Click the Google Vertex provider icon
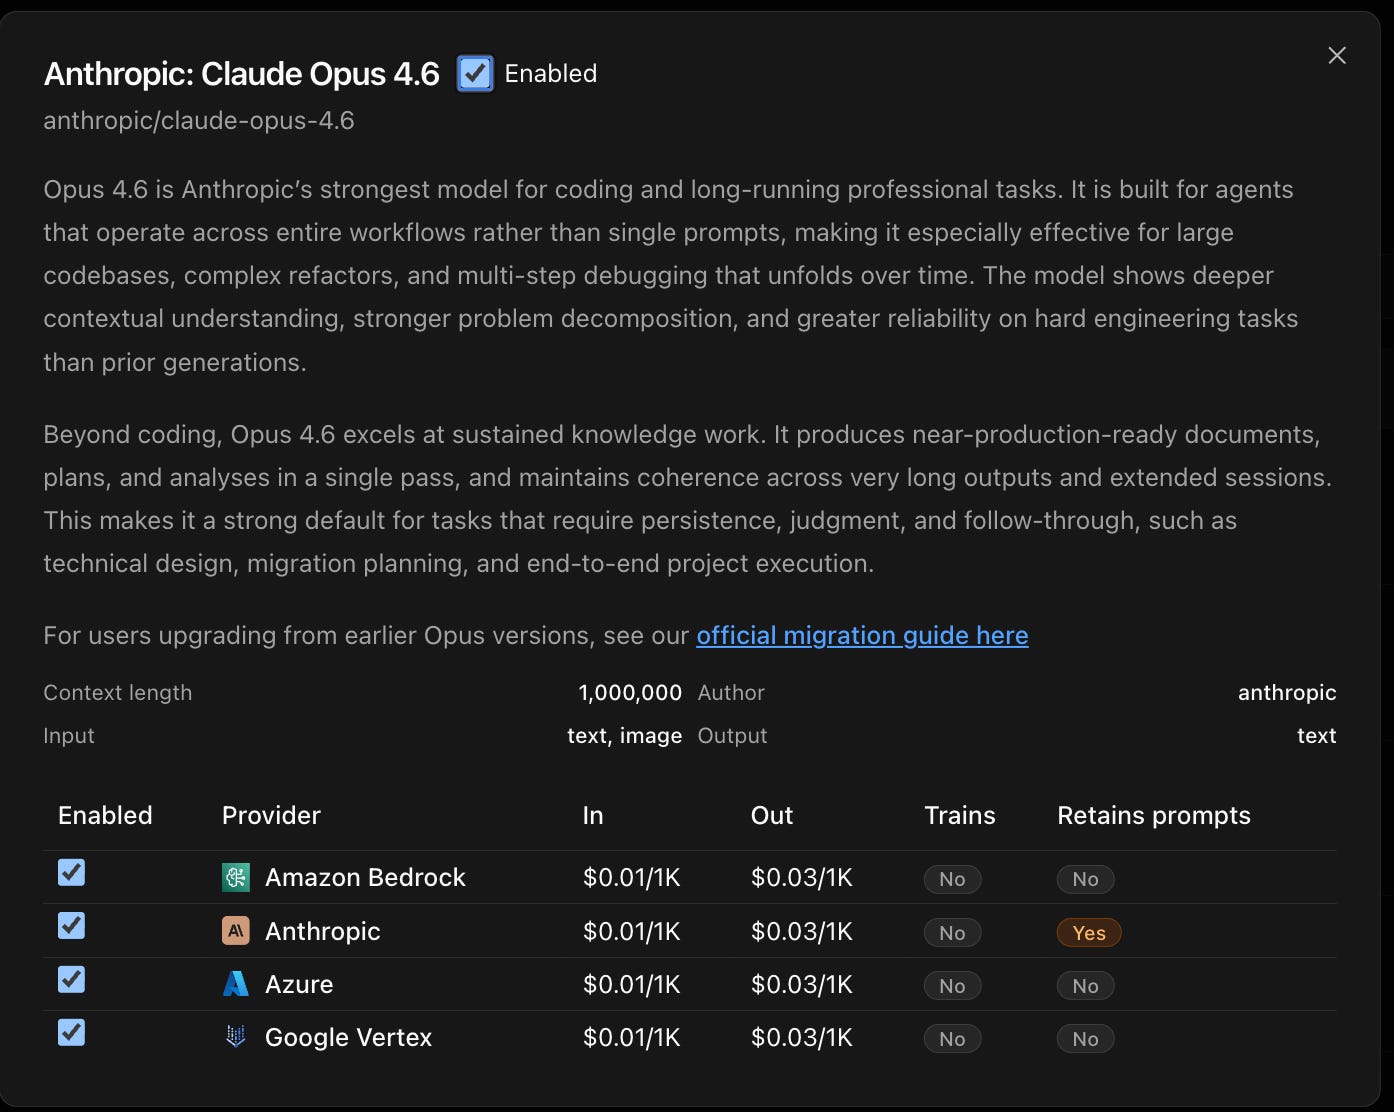Image resolution: width=1394 pixels, height=1112 pixels. [236, 1037]
